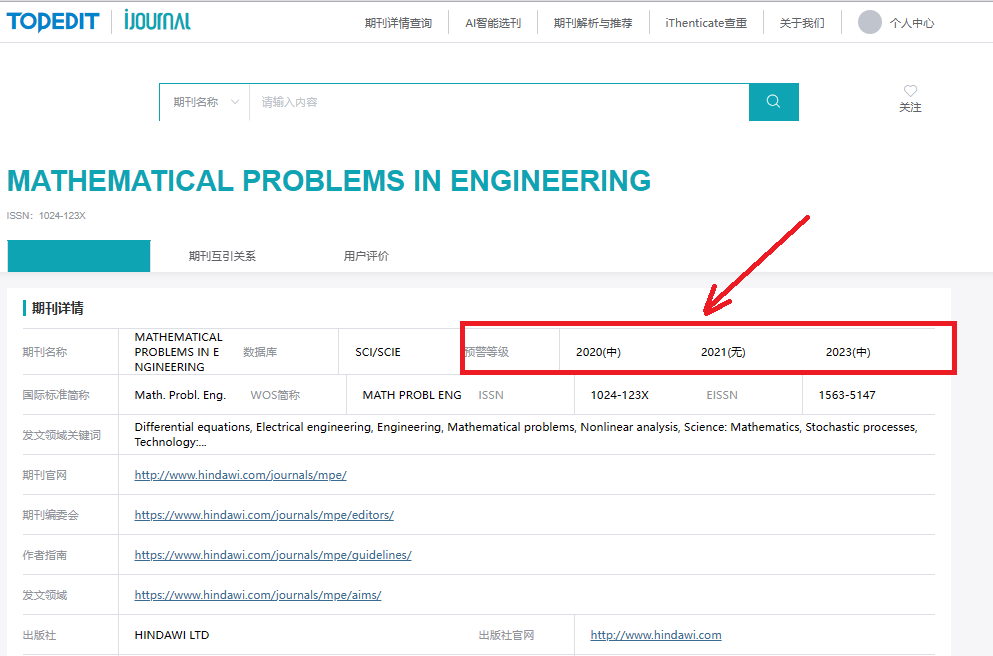
Task: Click the 出版社 row label
Action: pos(39,634)
